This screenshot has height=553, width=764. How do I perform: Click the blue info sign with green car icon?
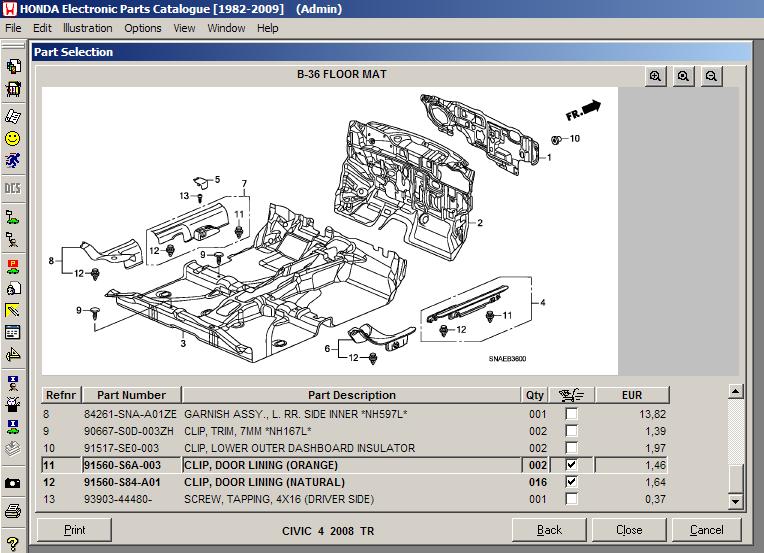[13, 426]
